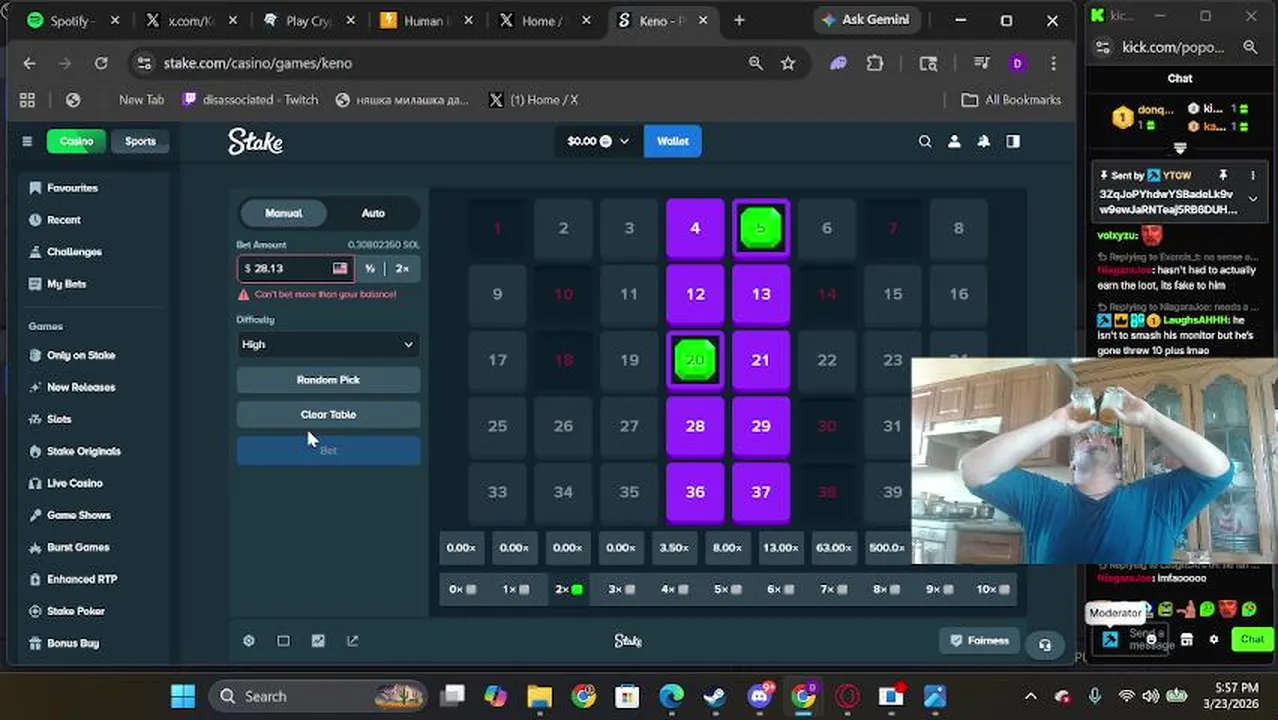Click the half bet ½ button
Viewport: 1278px width, 720px height.
click(x=370, y=268)
